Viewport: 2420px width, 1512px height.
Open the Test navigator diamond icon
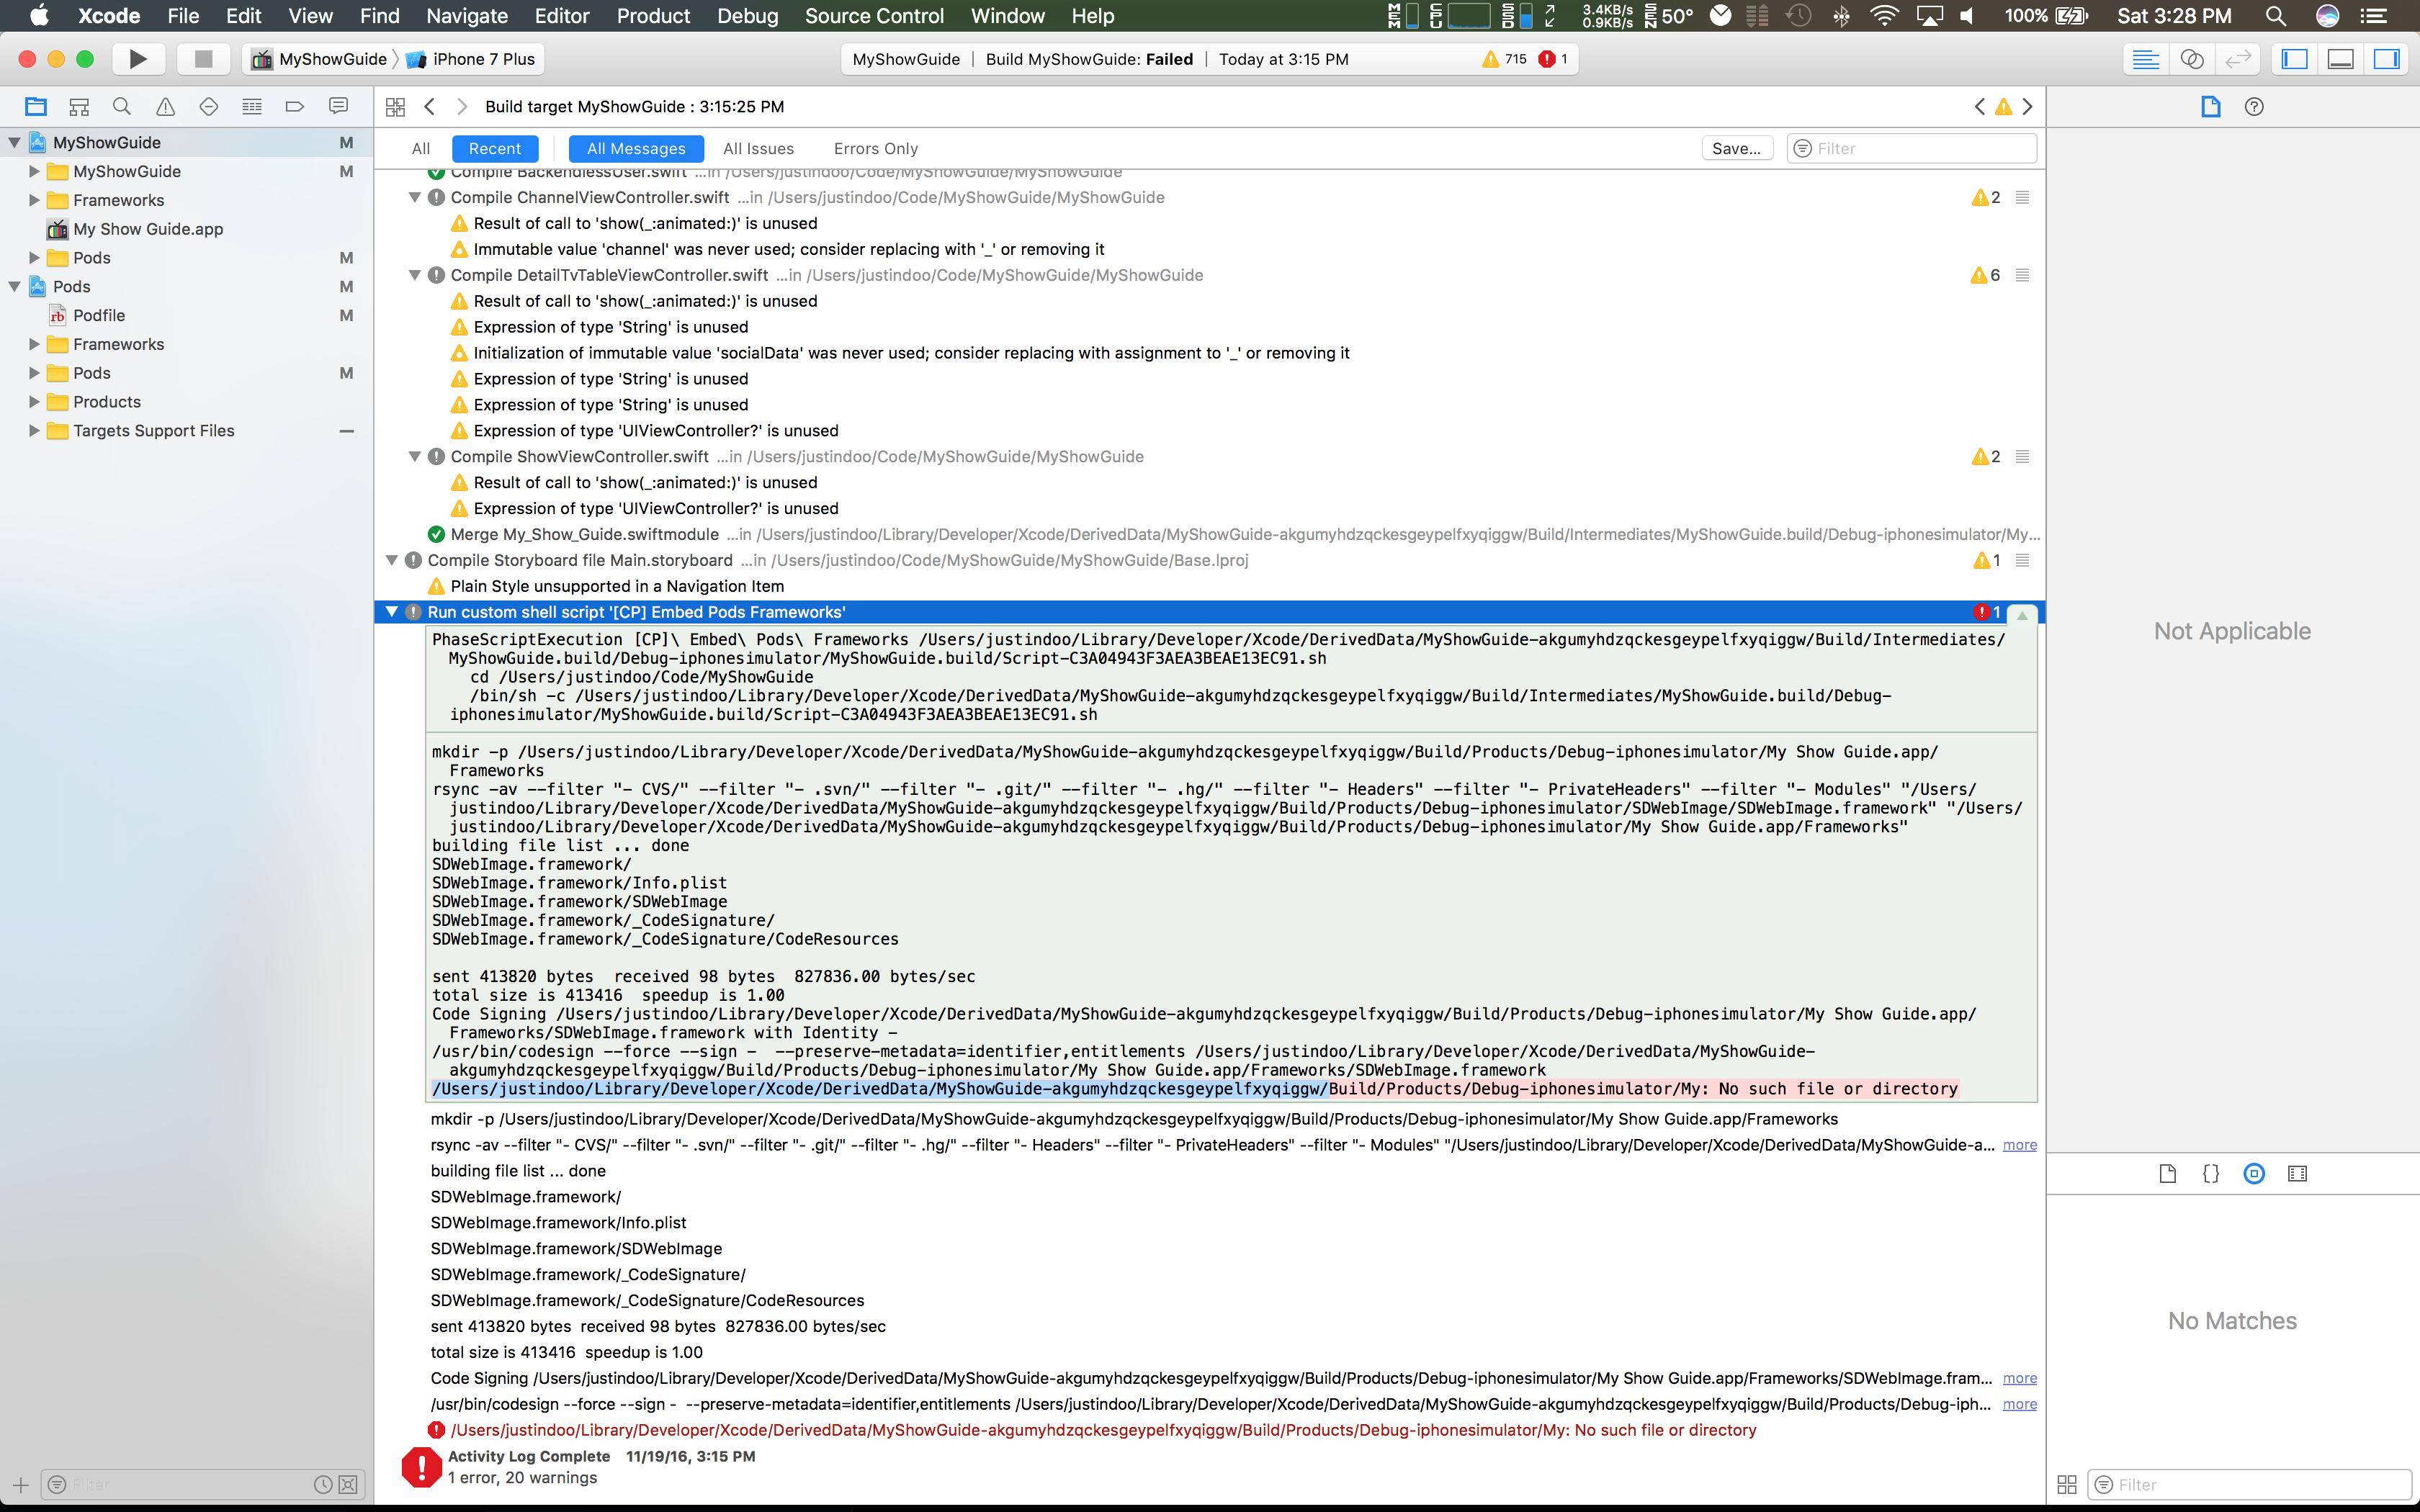click(x=208, y=106)
